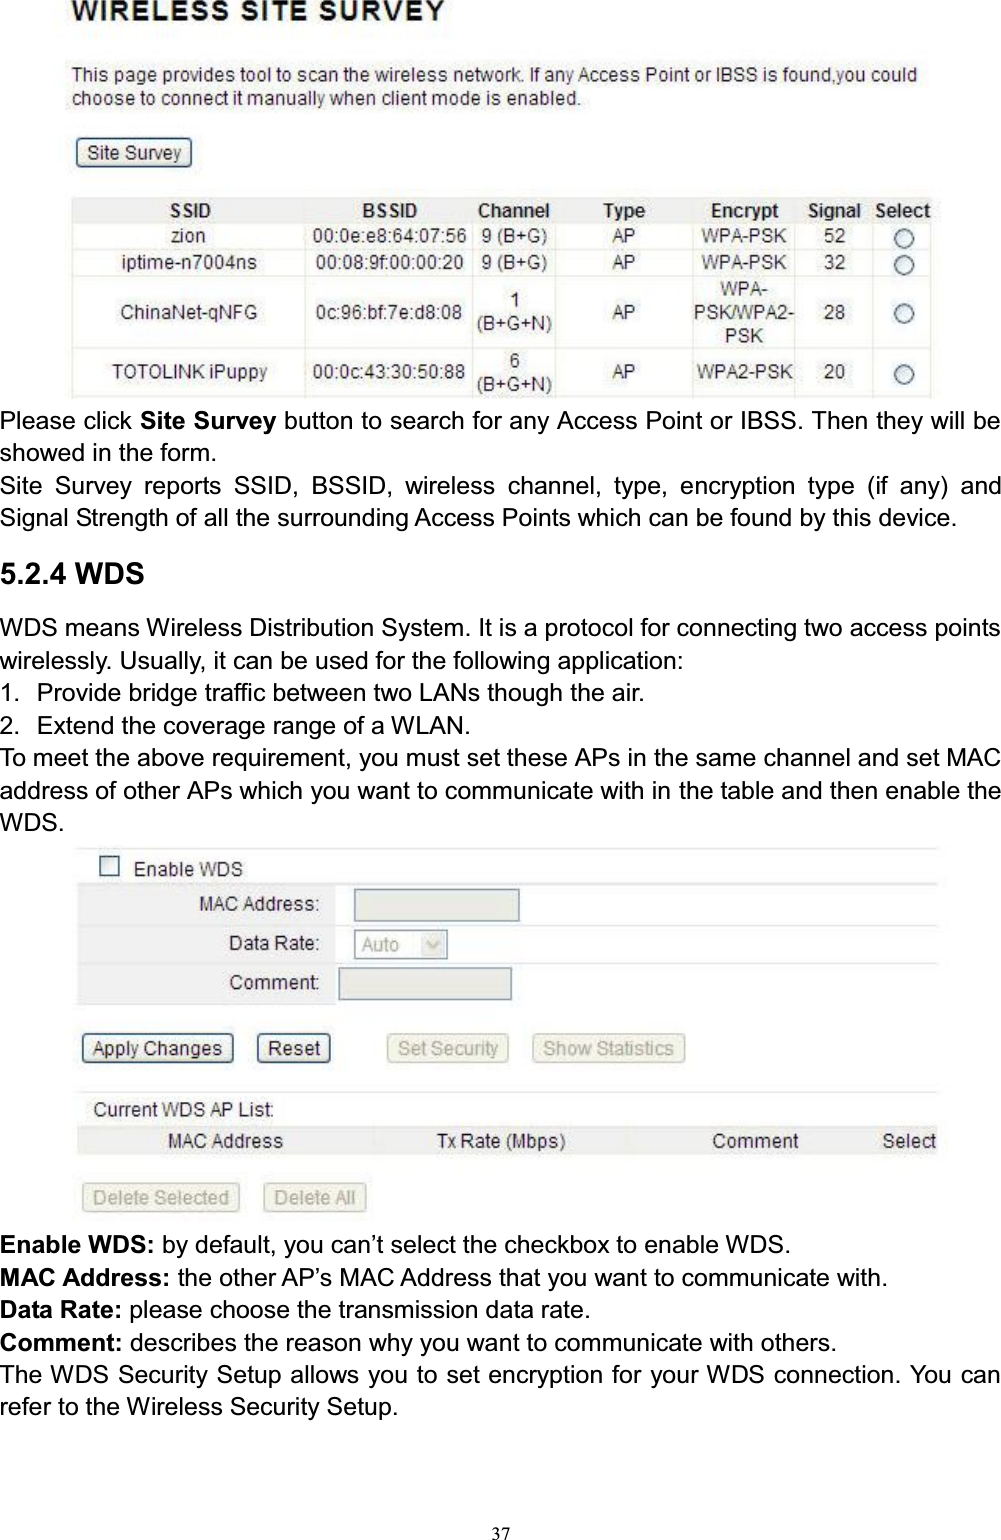Image resolution: width=1001 pixels, height=1540 pixels.
Task: Click the Signal column header
Action: tap(834, 211)
